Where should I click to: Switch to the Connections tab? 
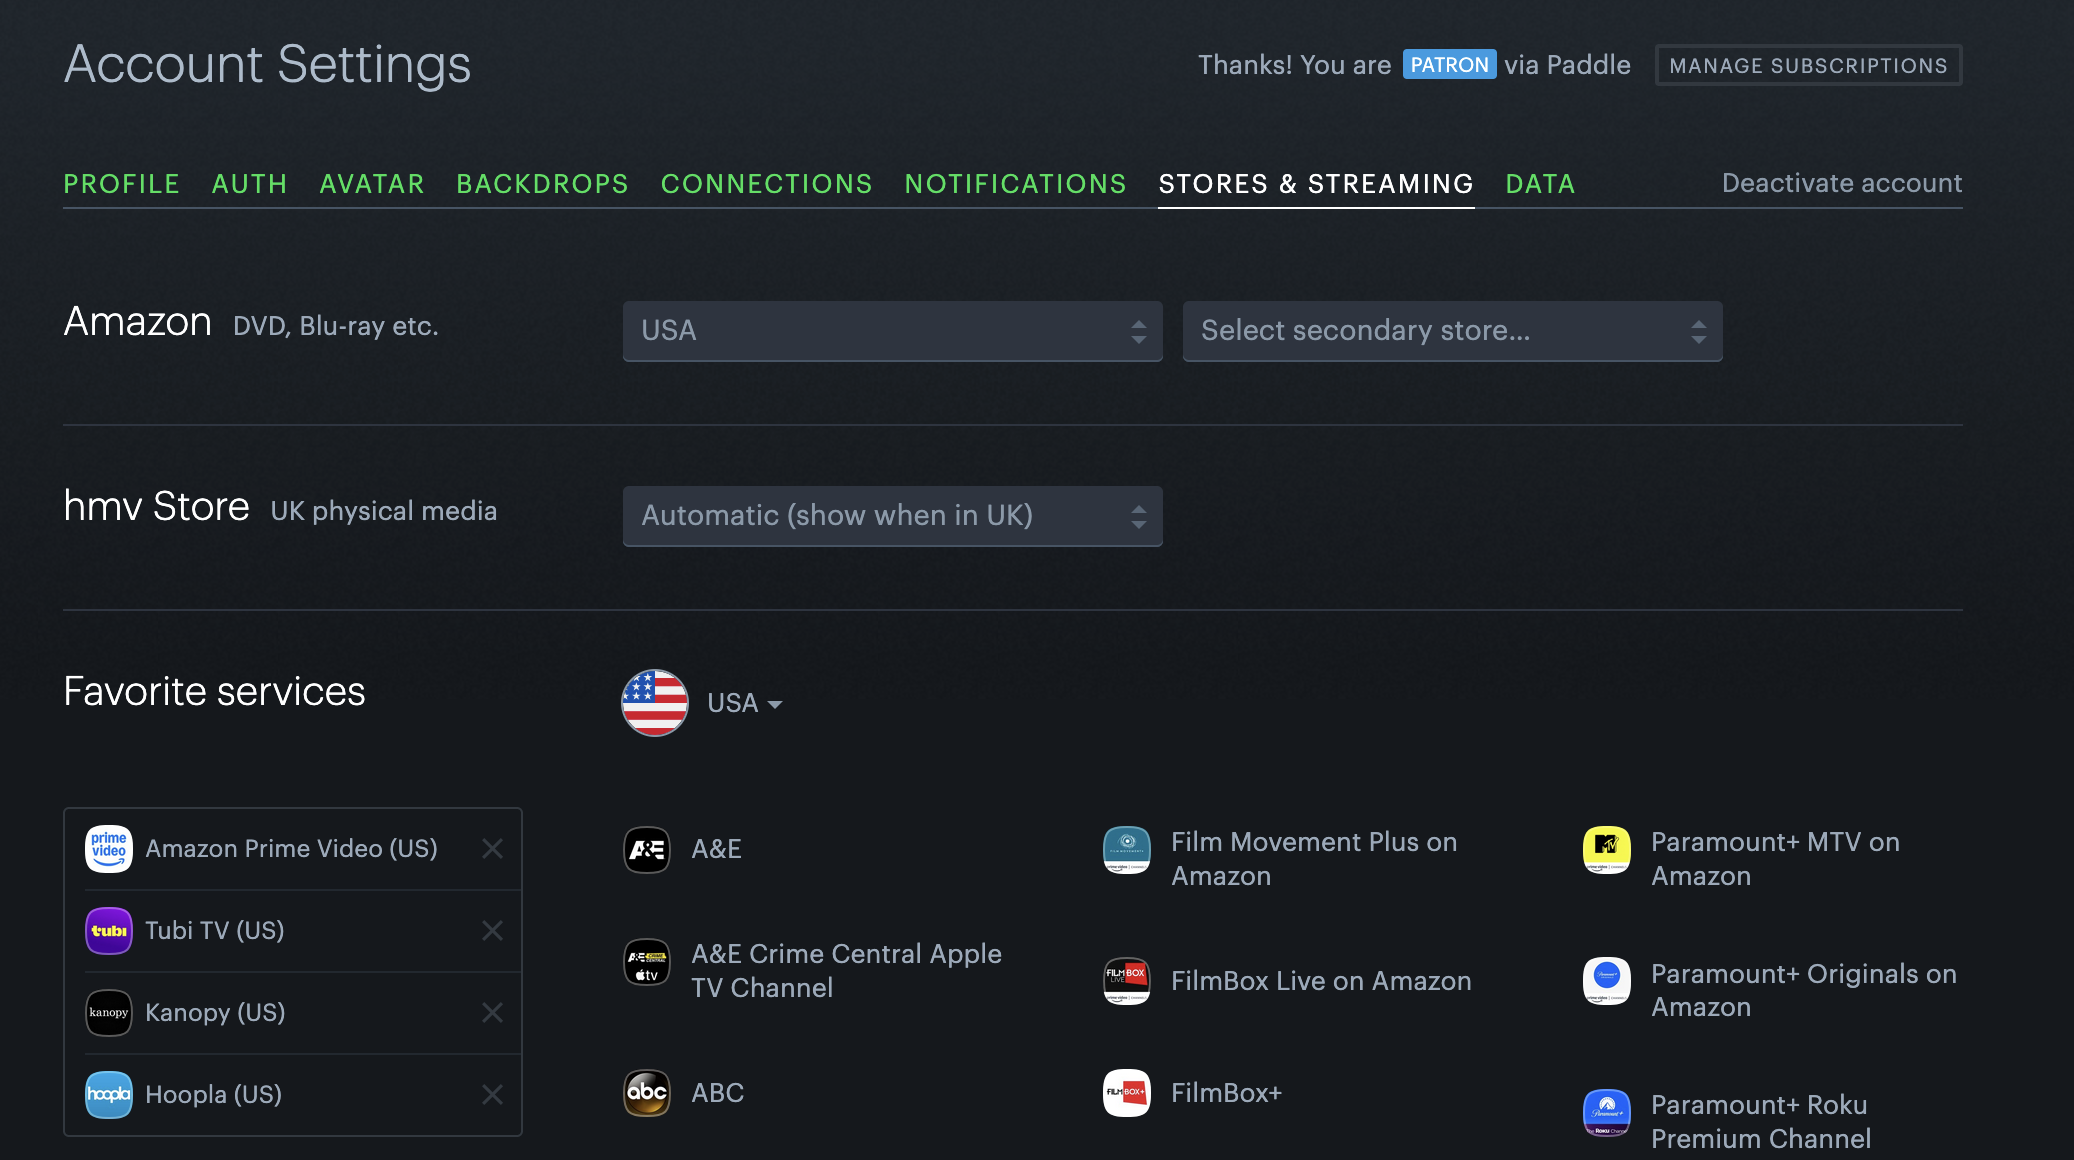click(x=766, y=184)
